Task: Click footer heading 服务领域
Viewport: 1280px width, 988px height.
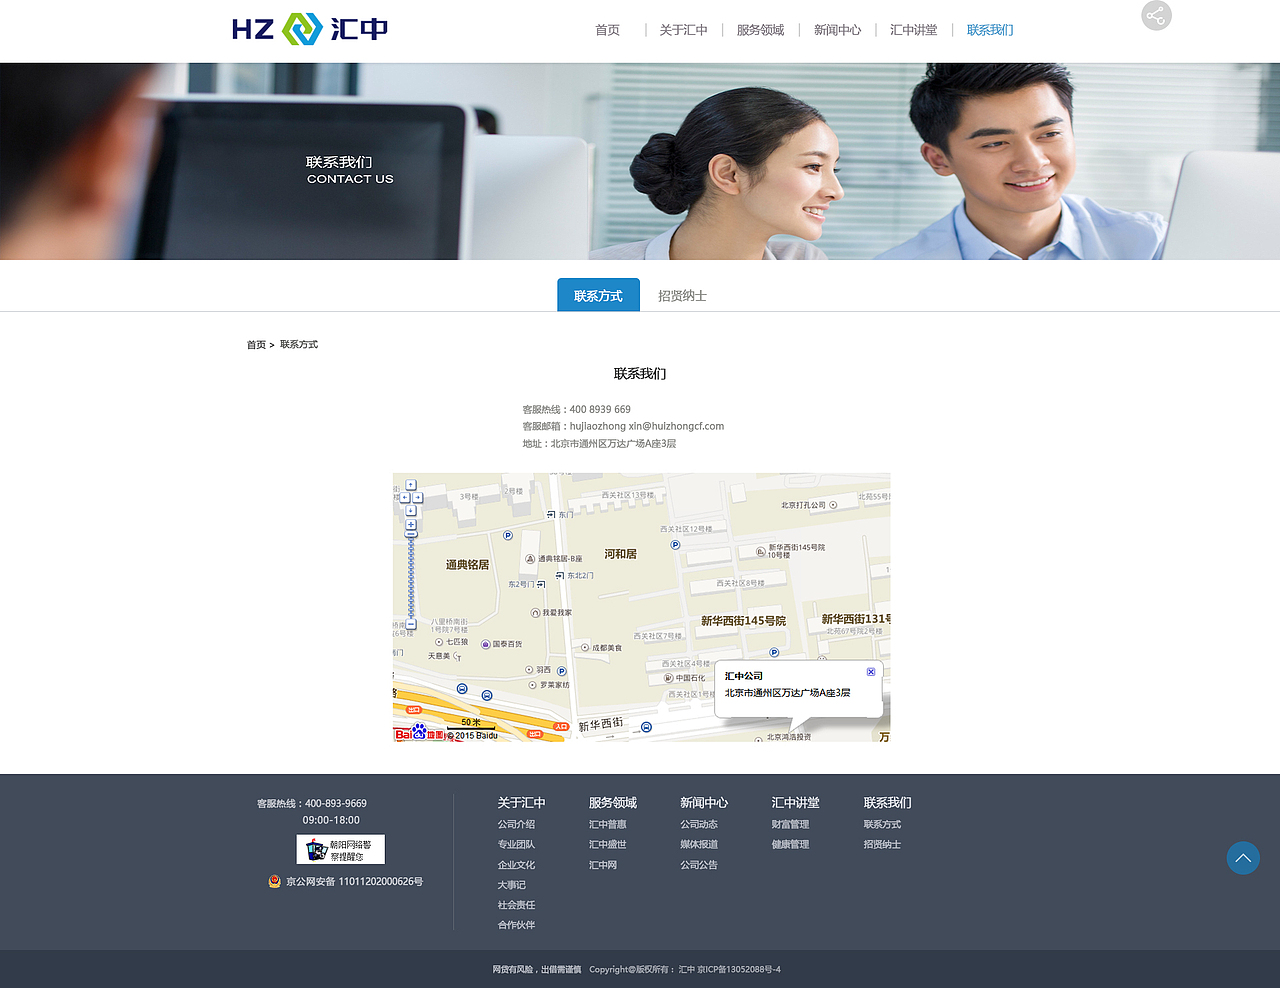Action: (x=612, y=803)
